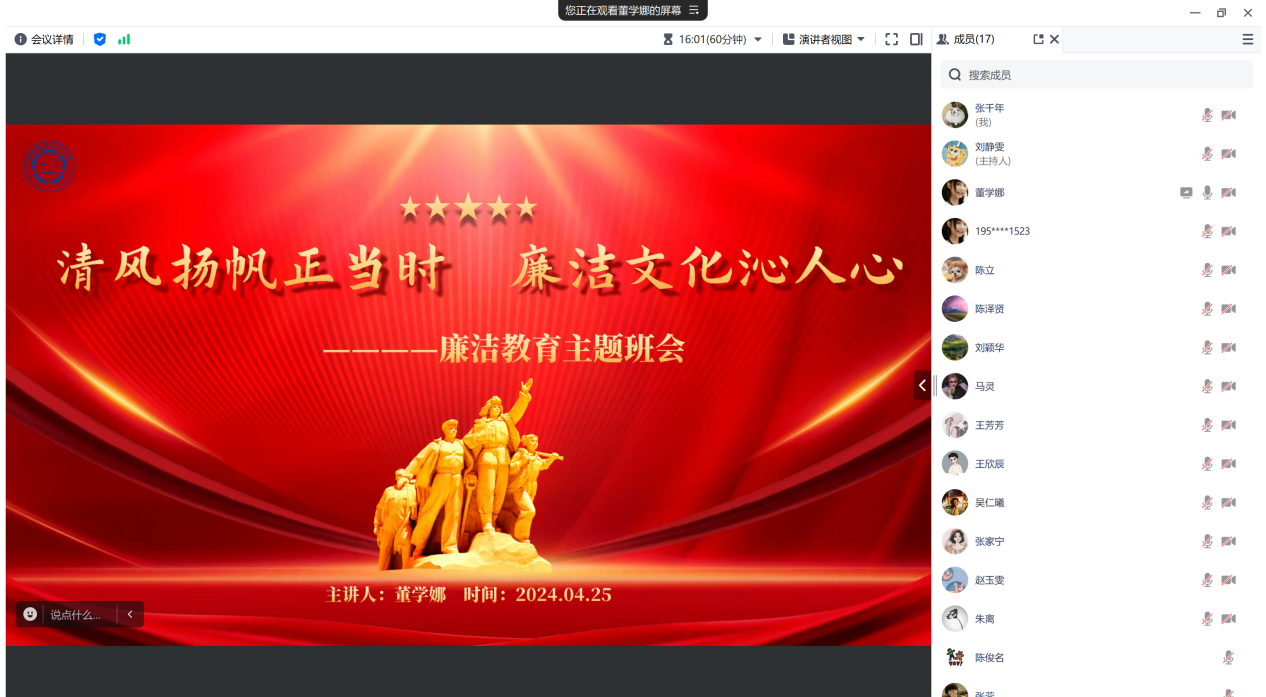Click 张千年 microphone muted icon
This screenshot has width=1266, height=697.
1207,115
